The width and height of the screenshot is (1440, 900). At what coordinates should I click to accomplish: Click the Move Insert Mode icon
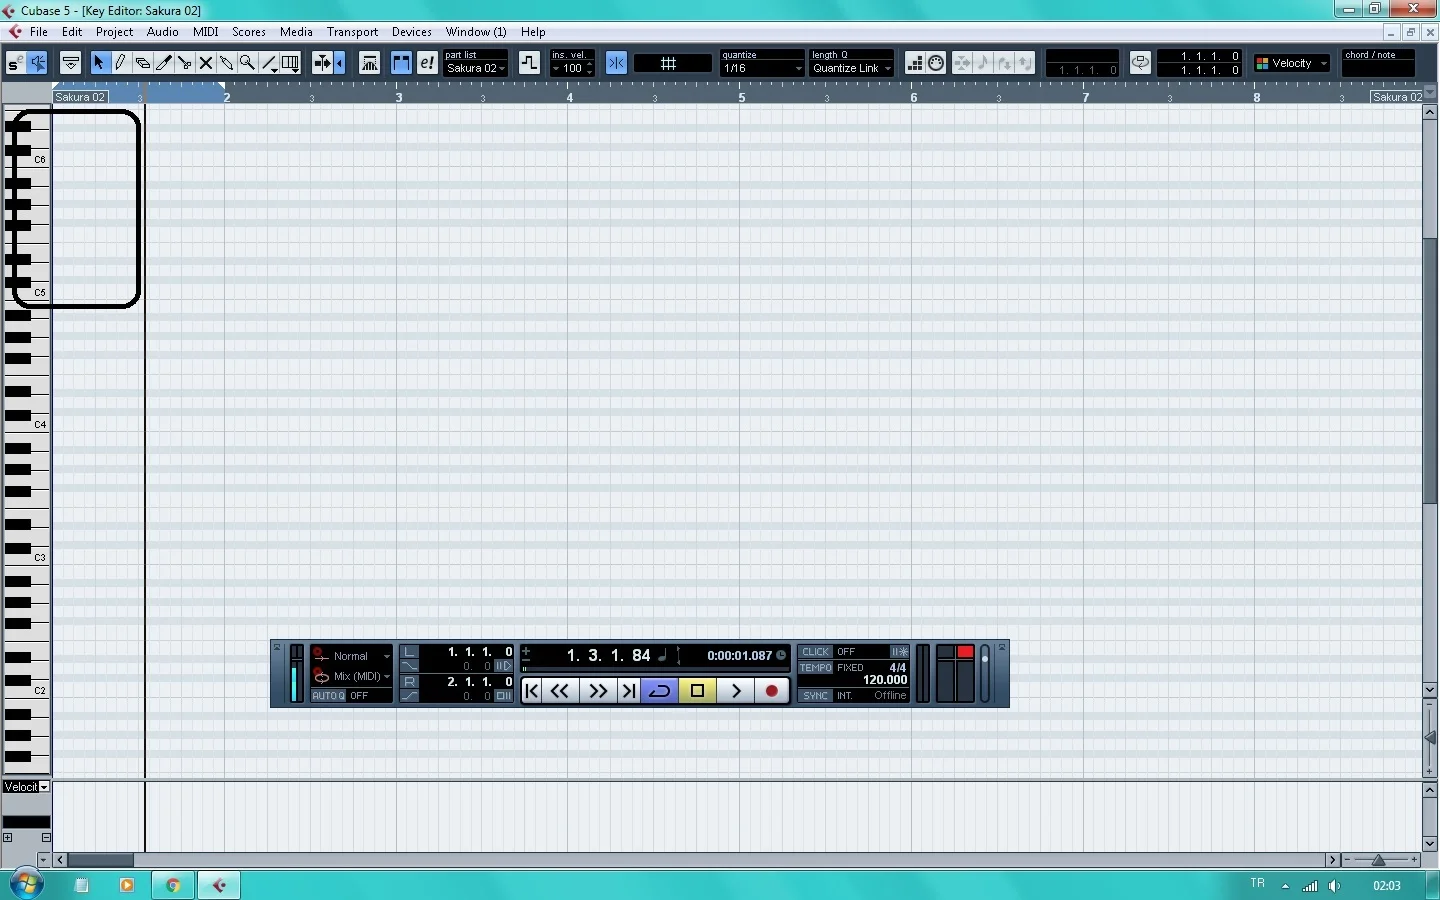click(962, 63)
